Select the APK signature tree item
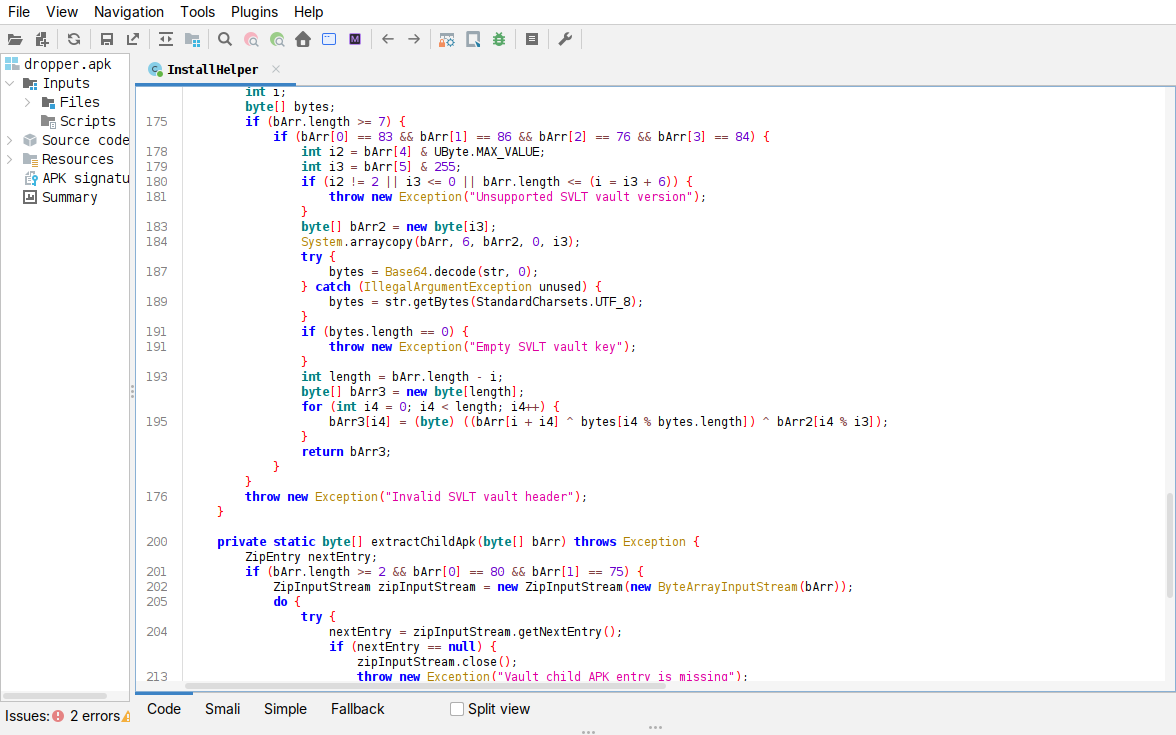This screenshot has width=1176, height=735. pos(86,178)
